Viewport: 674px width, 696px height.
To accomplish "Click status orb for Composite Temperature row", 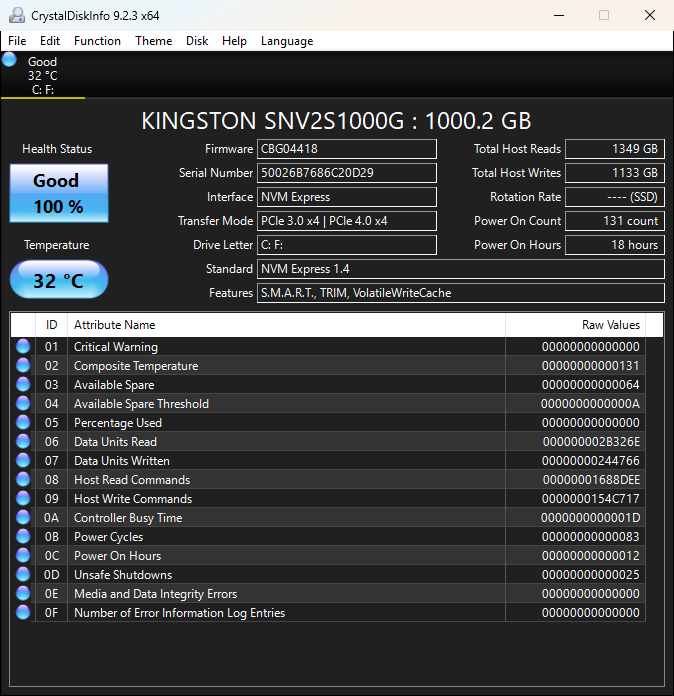I will (23, 365).
